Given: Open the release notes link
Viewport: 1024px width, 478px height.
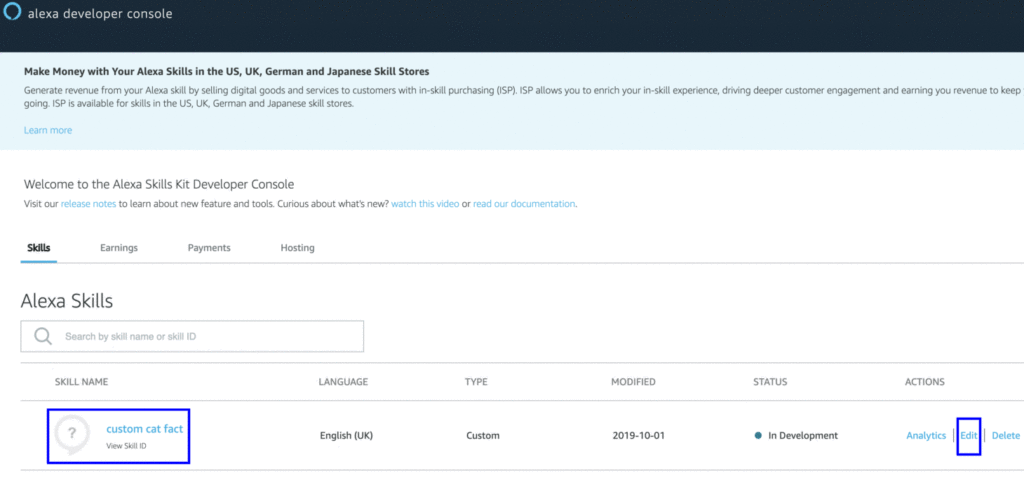Looking at the screenshot, I should pyautogui.click(x=88, y=204).
